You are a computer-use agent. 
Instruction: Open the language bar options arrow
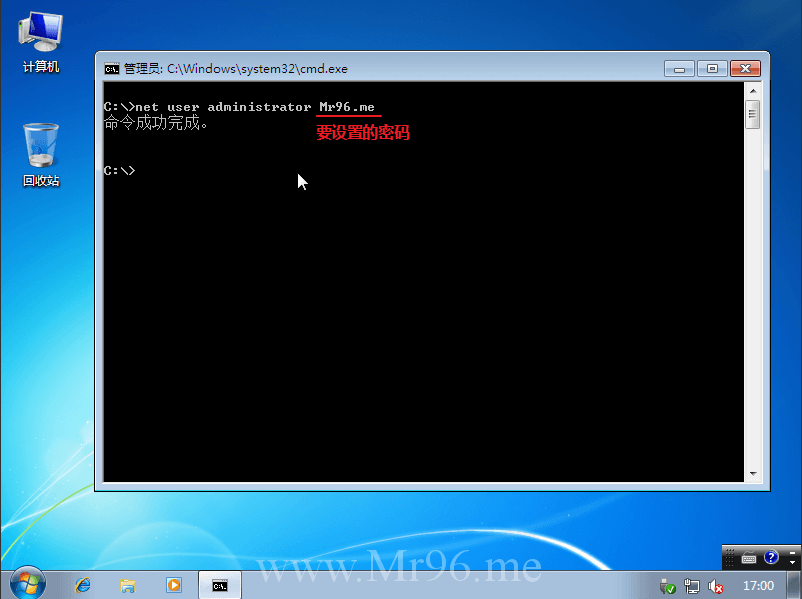click(792, 563)
